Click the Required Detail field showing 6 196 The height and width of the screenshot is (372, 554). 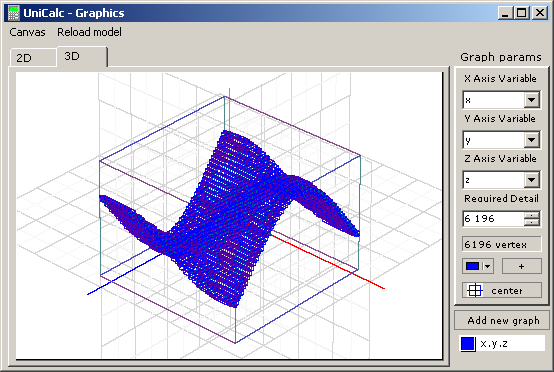493,219
